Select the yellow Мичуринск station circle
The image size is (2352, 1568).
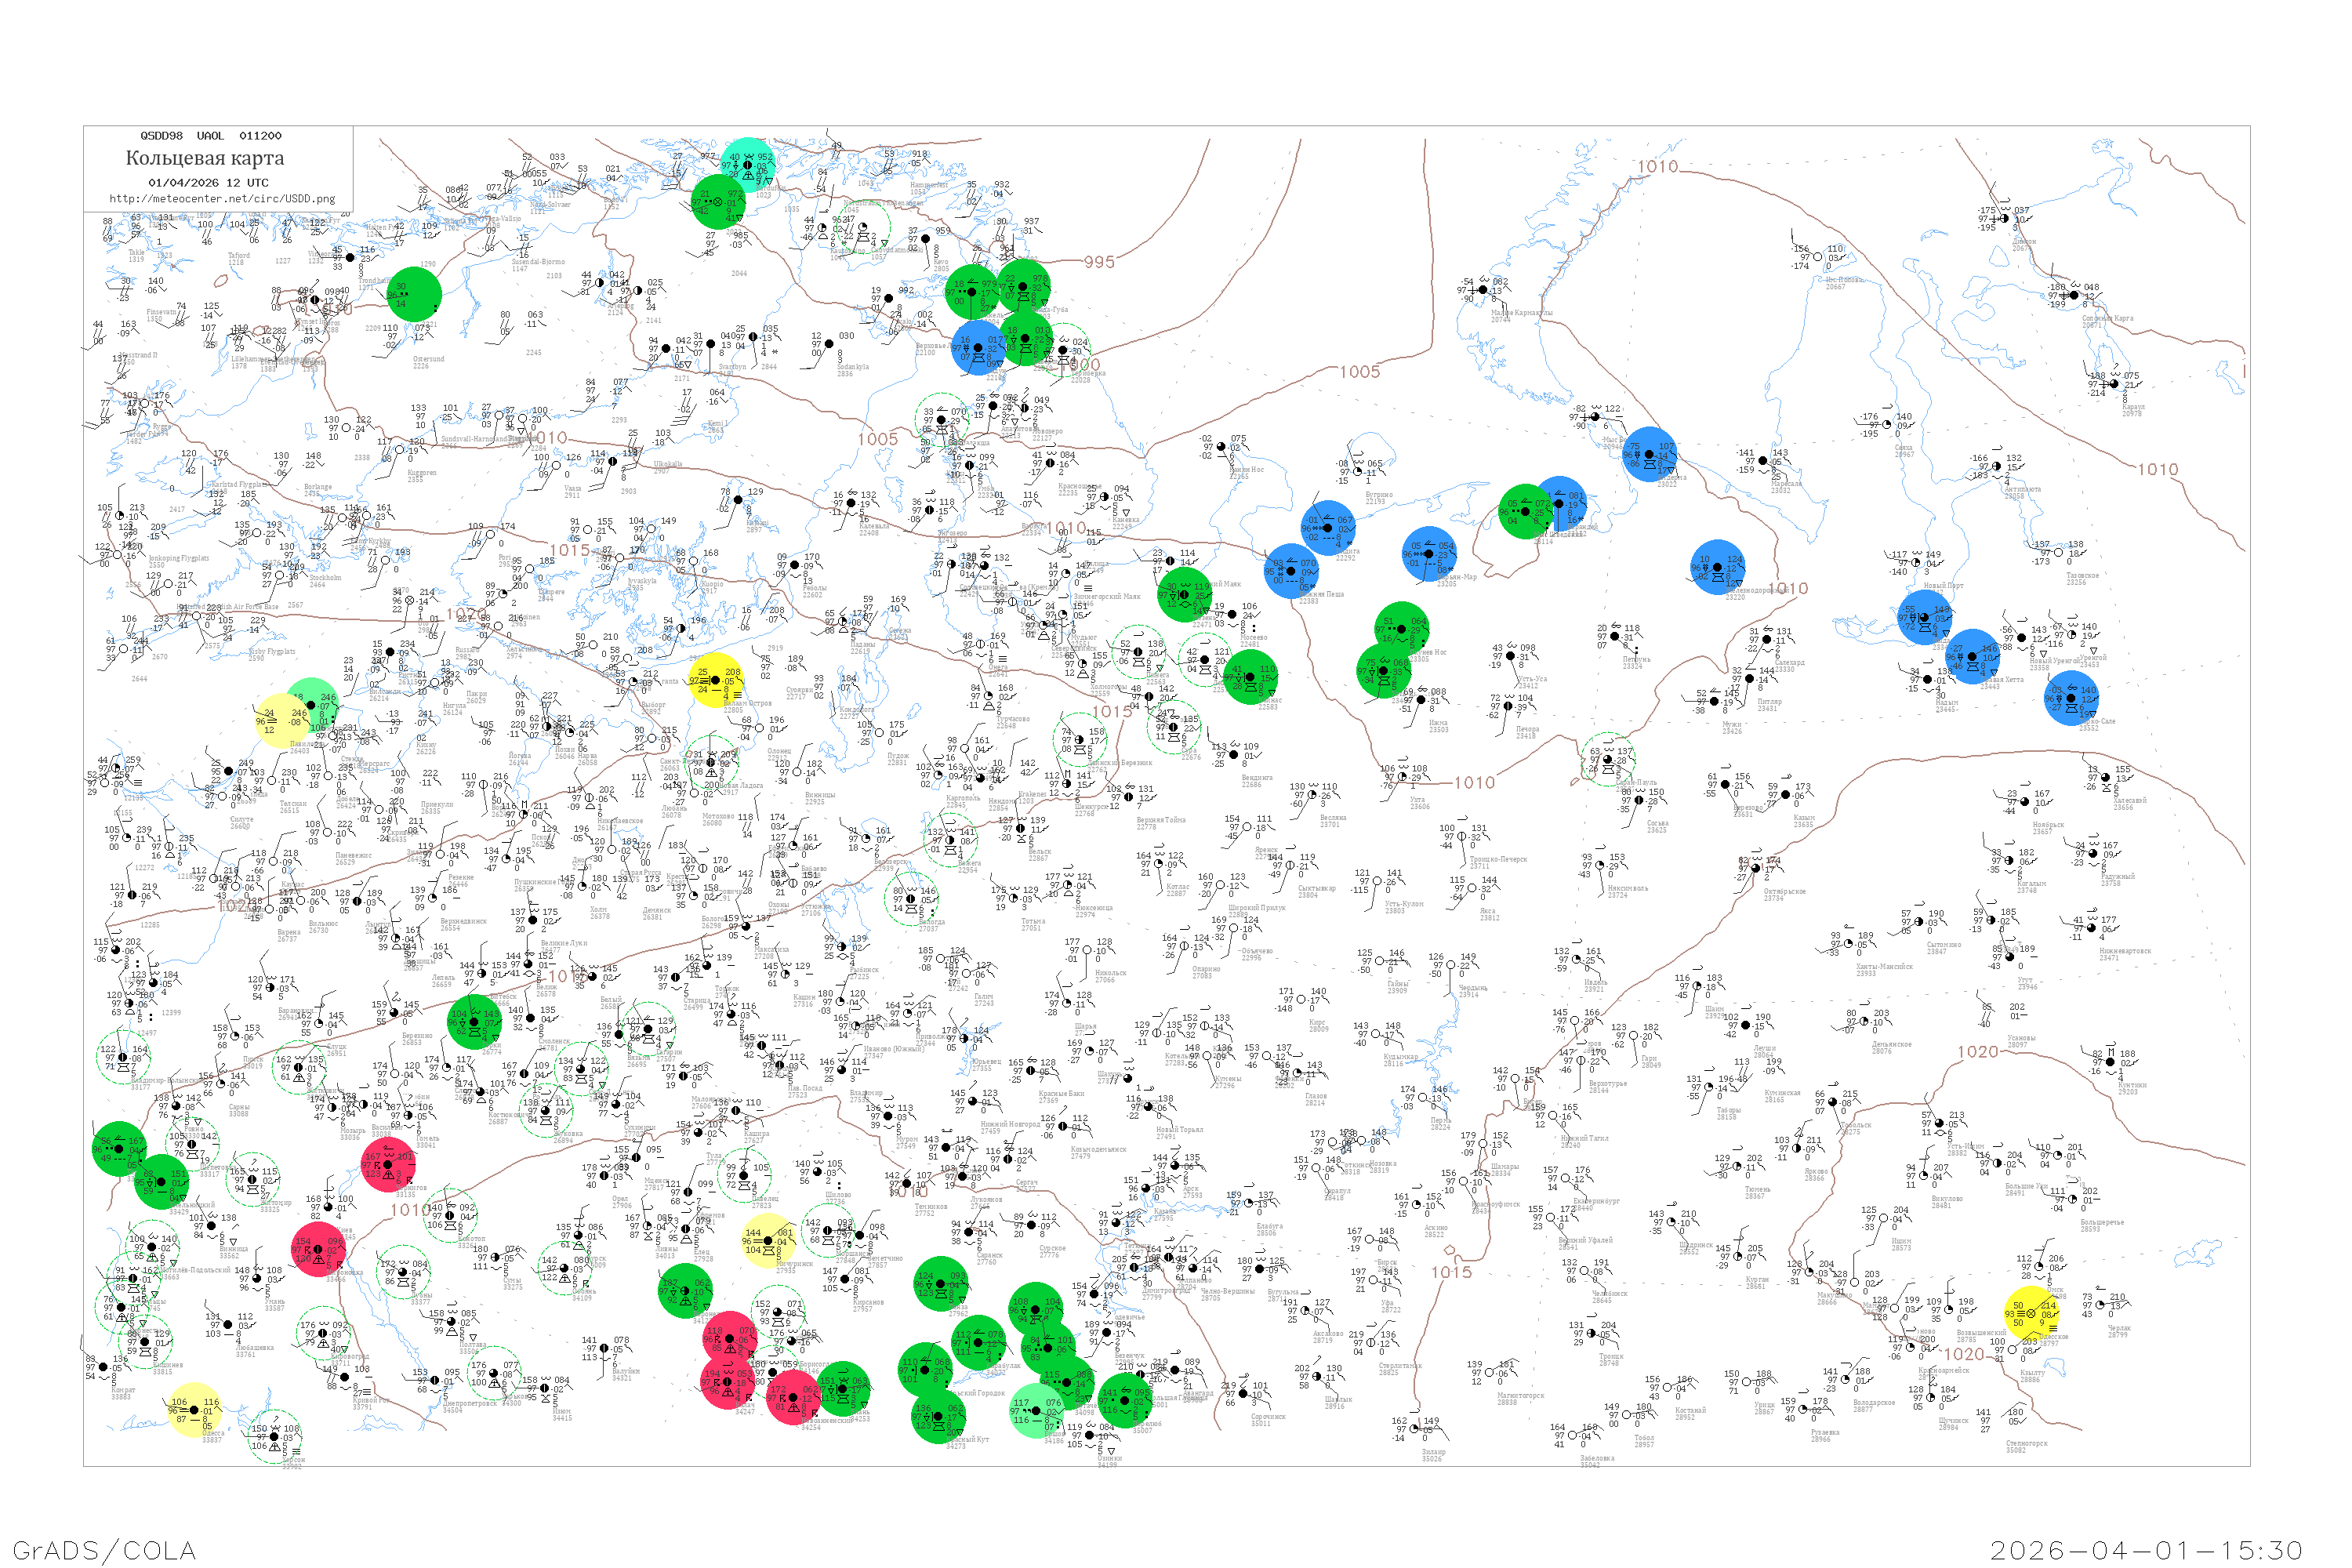pyautogui.click(x=768, y=1241)
